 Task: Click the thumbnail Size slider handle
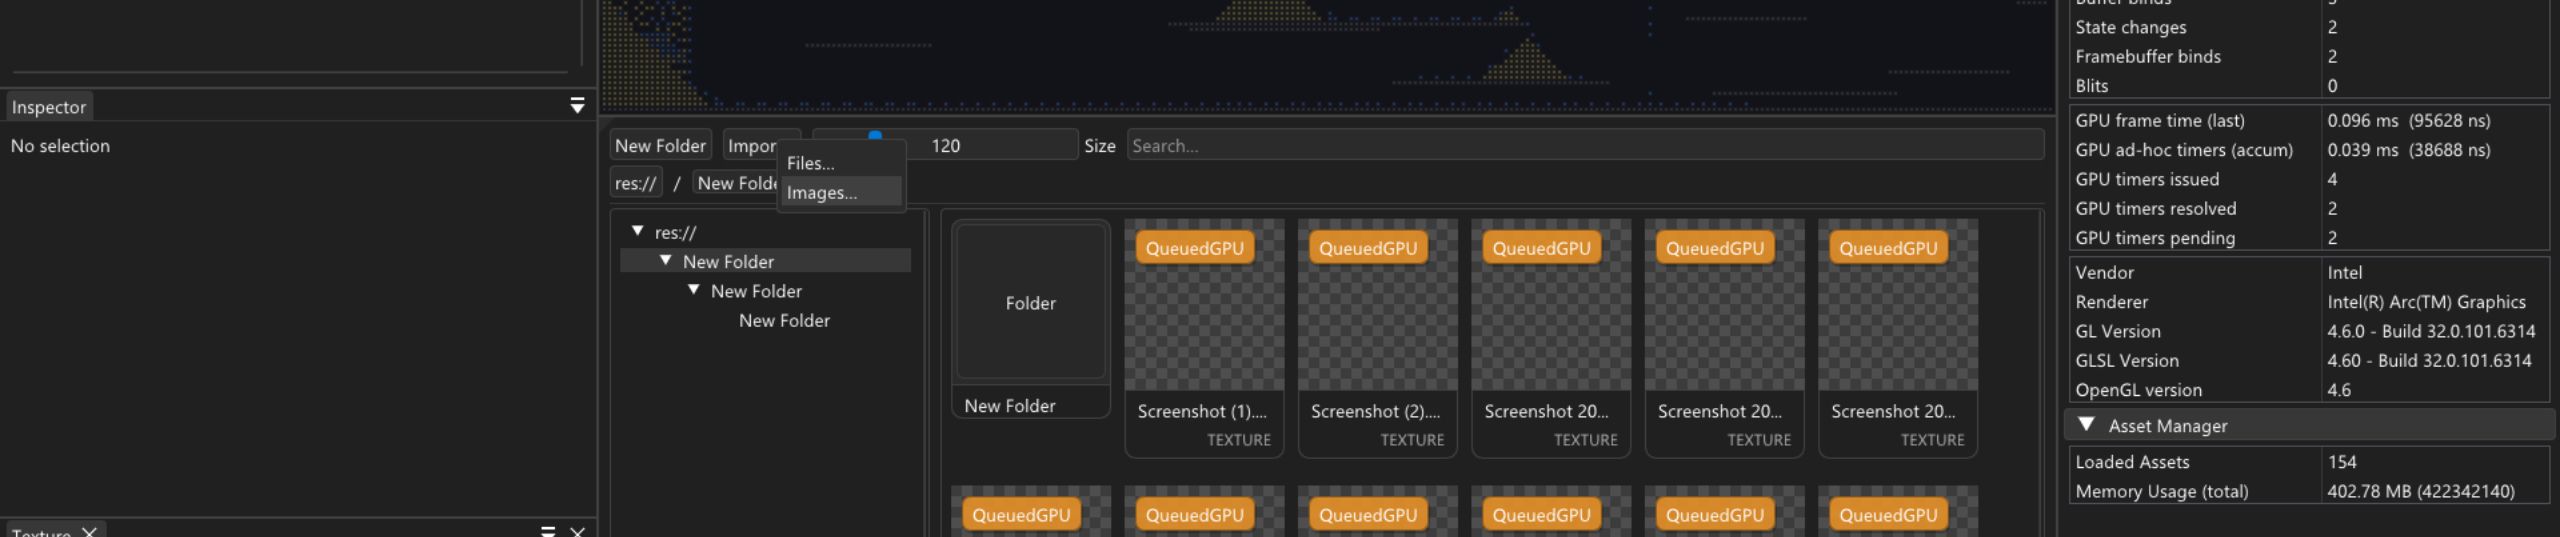(x=875, y=136)
